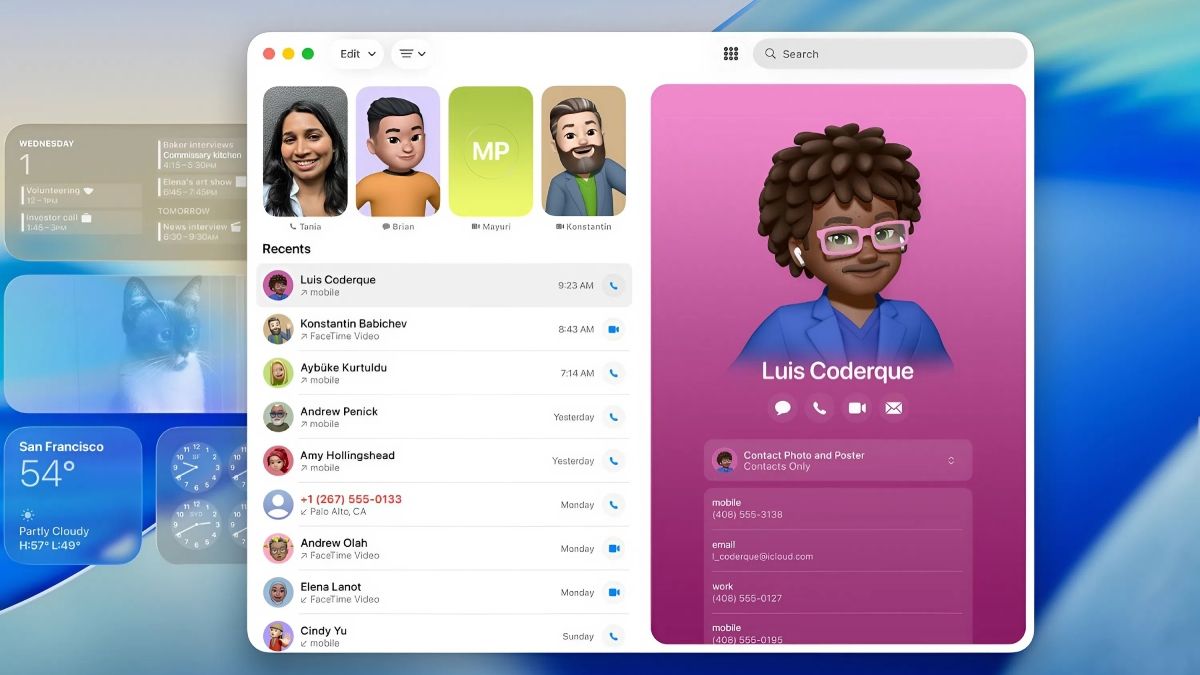
Task: Click the unknown caller avatar for Palo Alto
Action: point(278,505)
